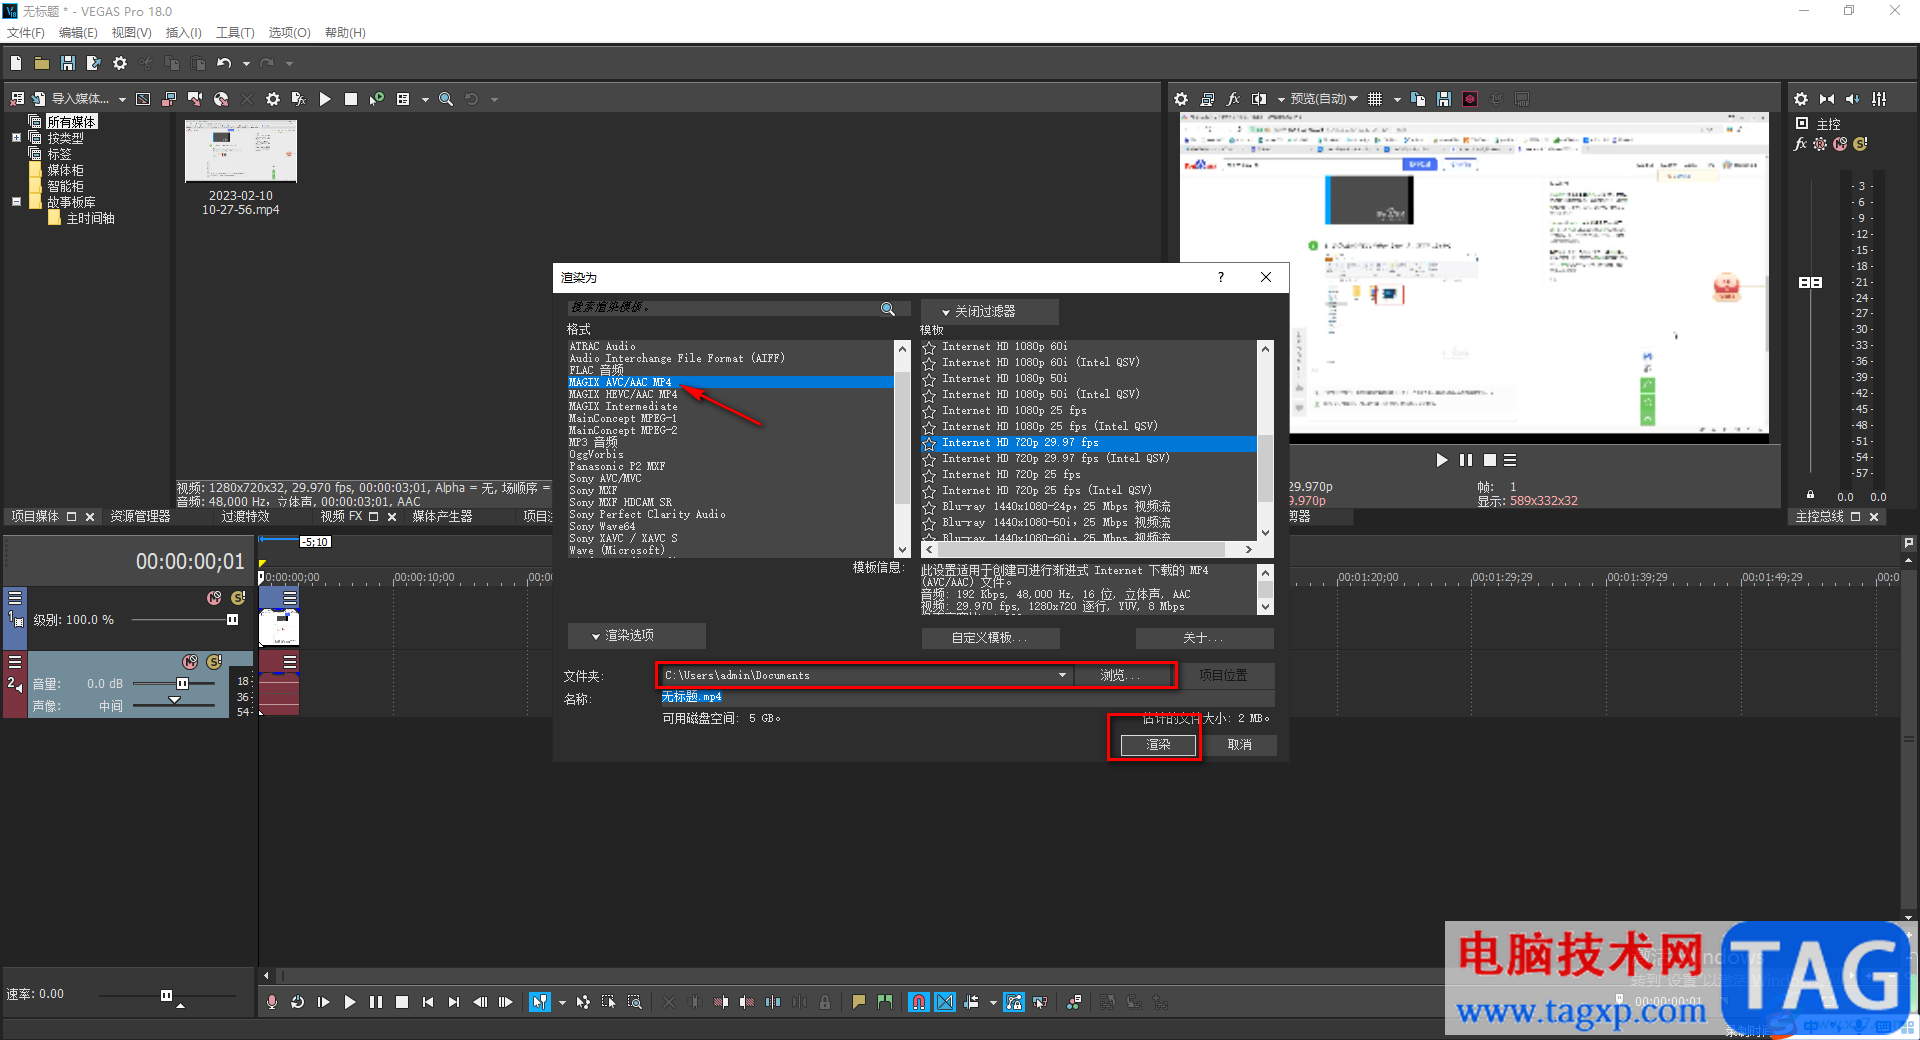Undo the last action via the curved arrow
The image size is (1920, 1040).
pos(224,63)
